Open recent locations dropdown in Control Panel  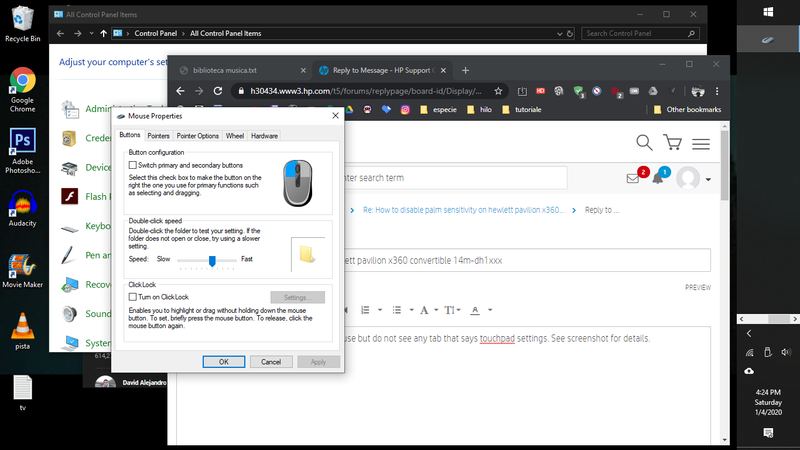(91, 33)
